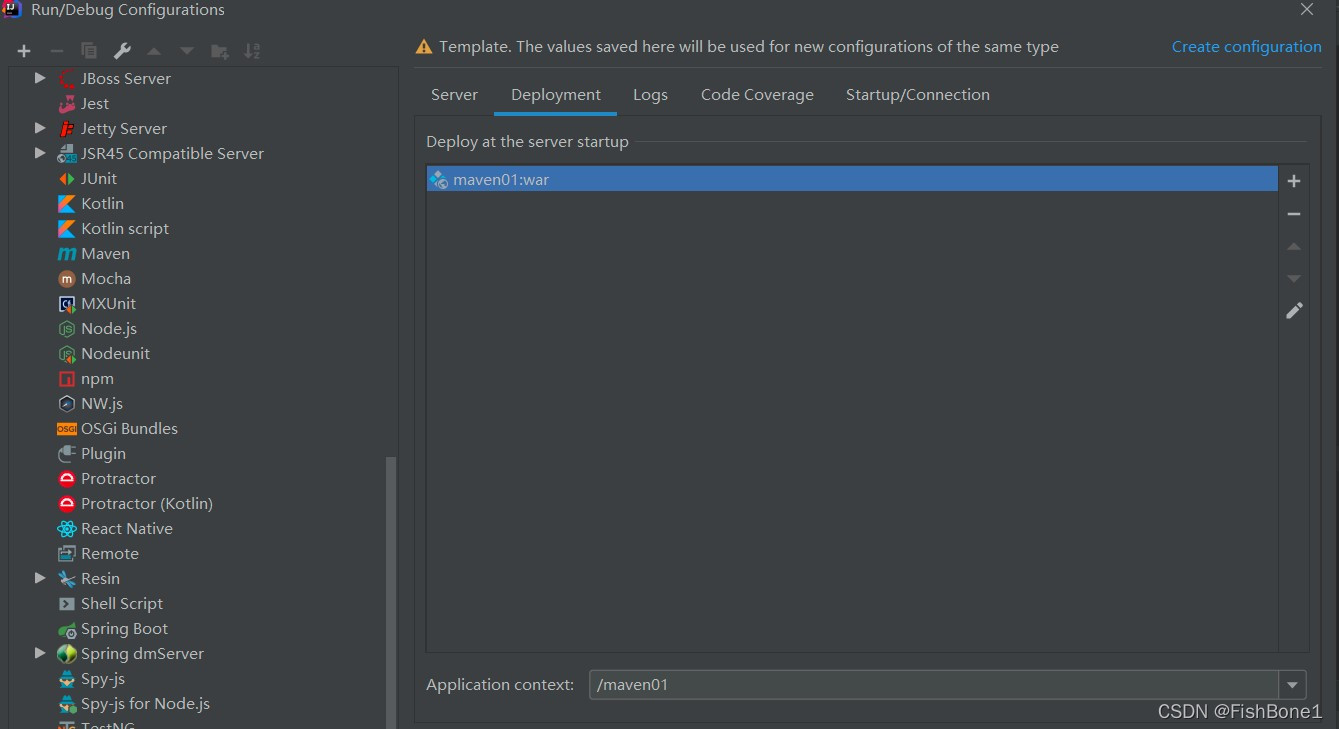The width and height of the screenshot is (1339, 729).
Task: Click the React Native icon
Action: [x=67, y=529]
